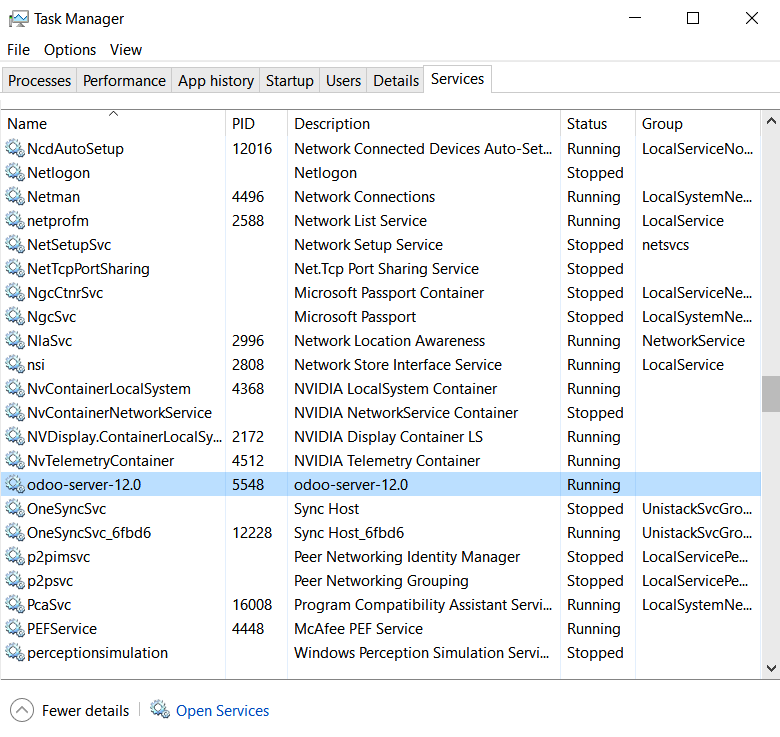Click the NvTelemetryContainer gear icon
The image size is (780, 737).
[x=15, y=460]
